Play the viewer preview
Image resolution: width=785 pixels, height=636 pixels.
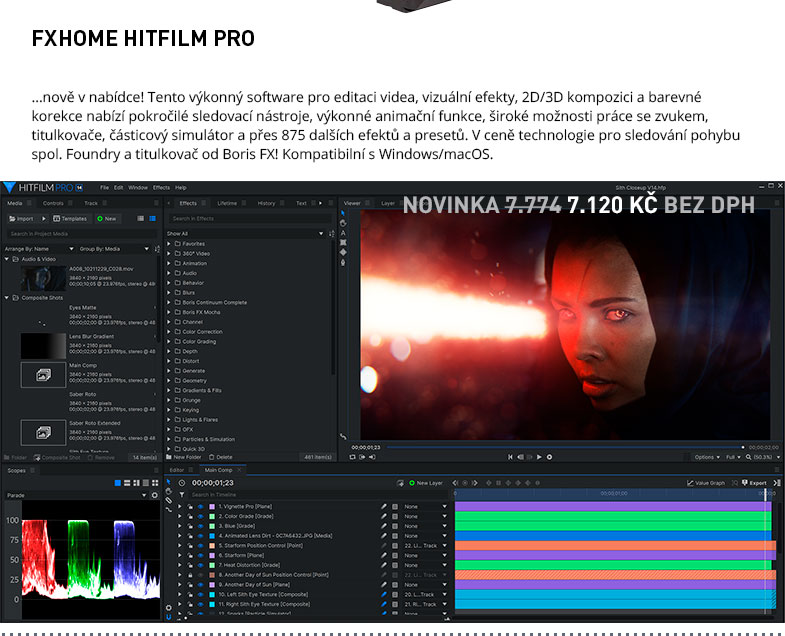539,457
